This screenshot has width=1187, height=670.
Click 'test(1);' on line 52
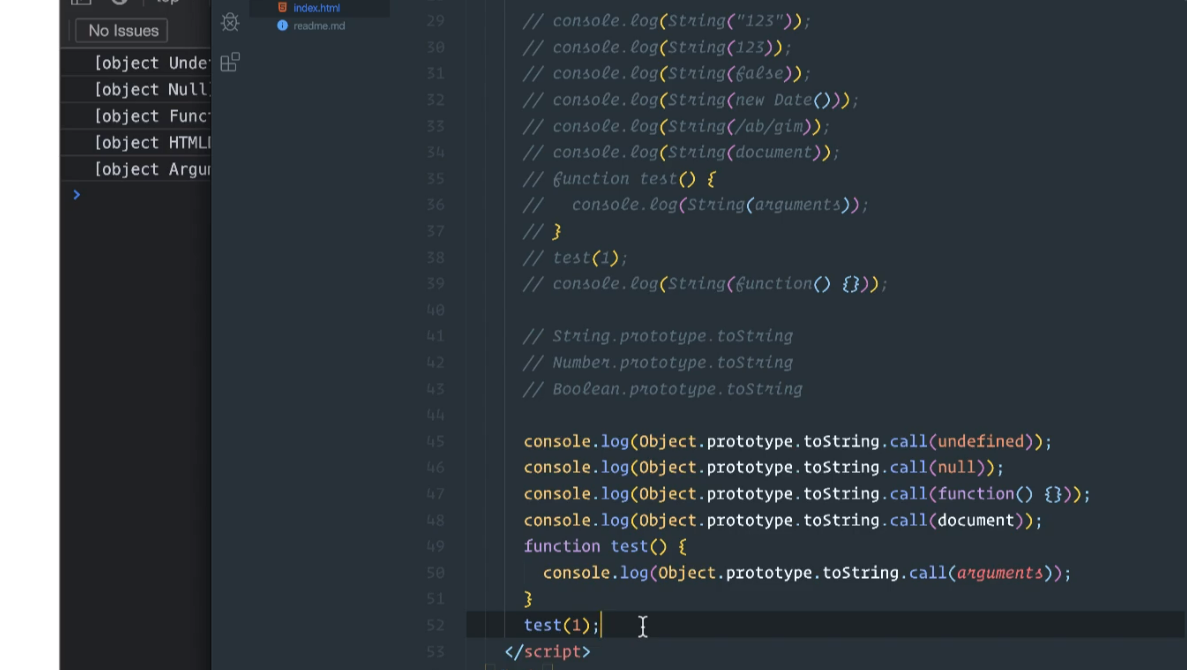tap(561, 625)
